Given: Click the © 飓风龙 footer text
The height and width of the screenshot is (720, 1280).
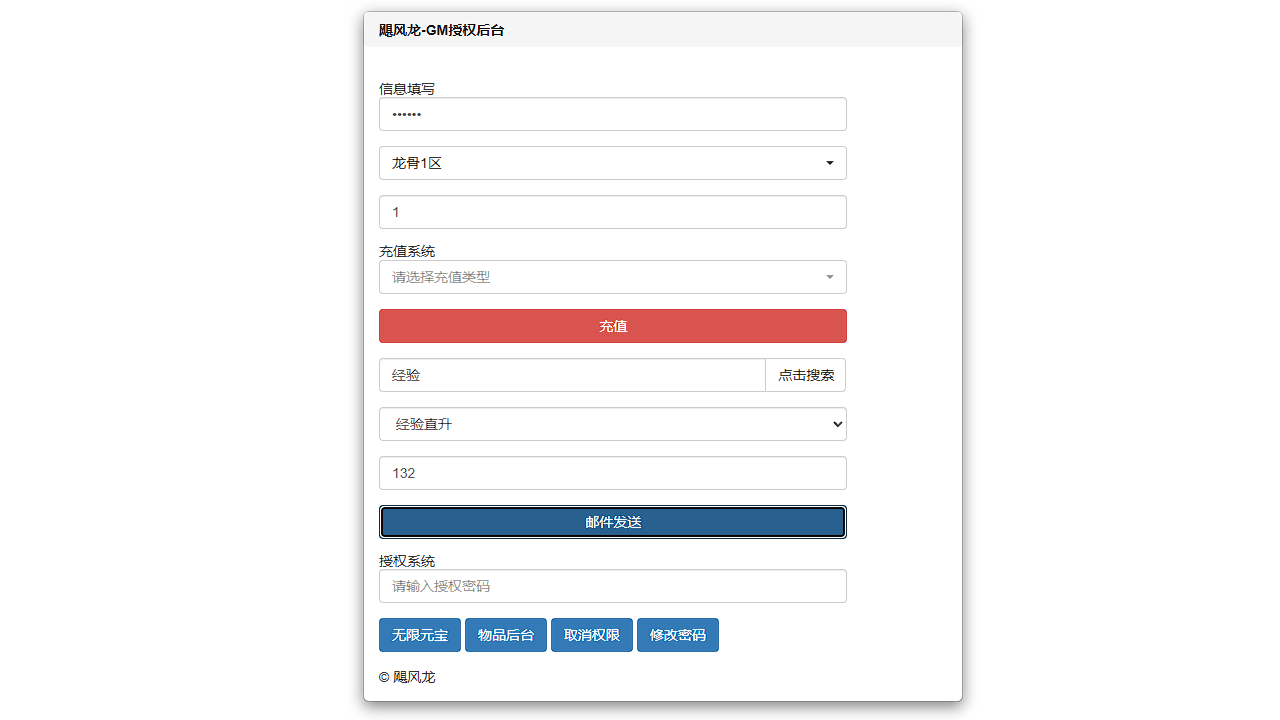Looking at the screenshot, I should point(408,677).
